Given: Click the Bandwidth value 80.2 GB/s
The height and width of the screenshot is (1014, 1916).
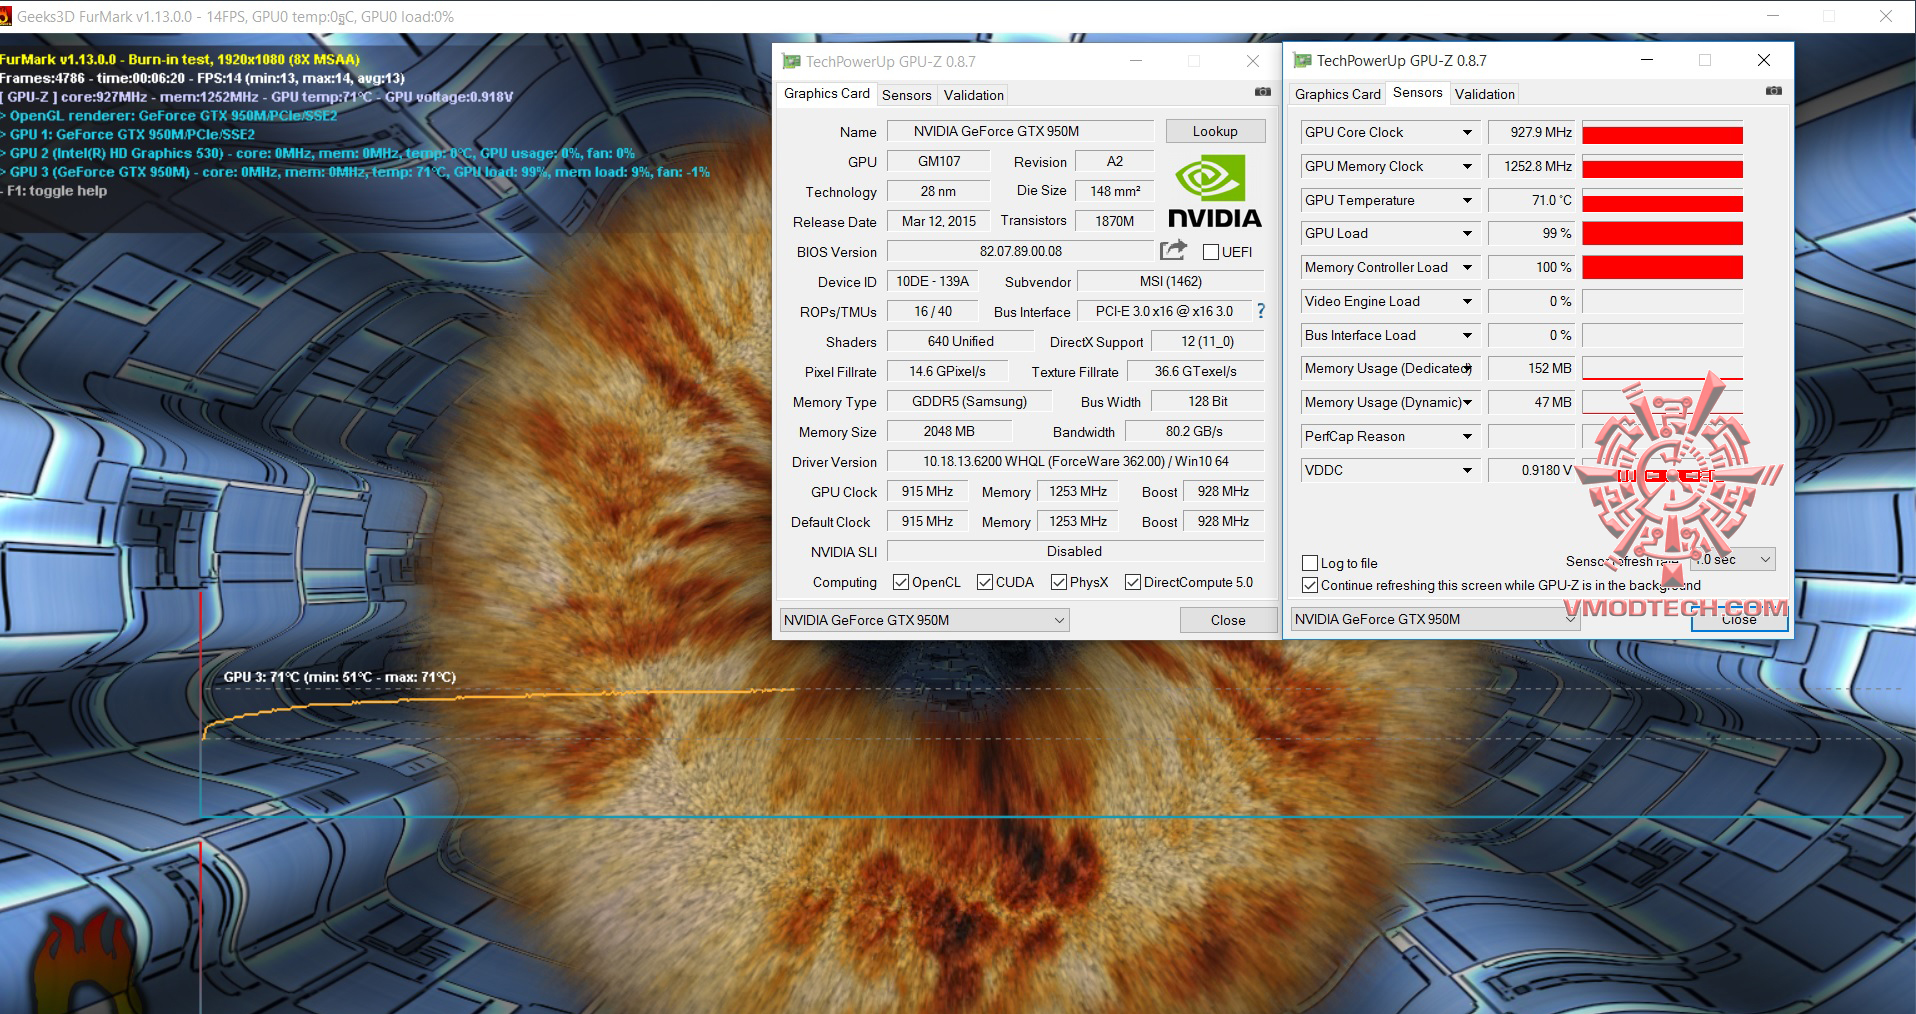Looking at the screenshot, I should click(1195, 431).
